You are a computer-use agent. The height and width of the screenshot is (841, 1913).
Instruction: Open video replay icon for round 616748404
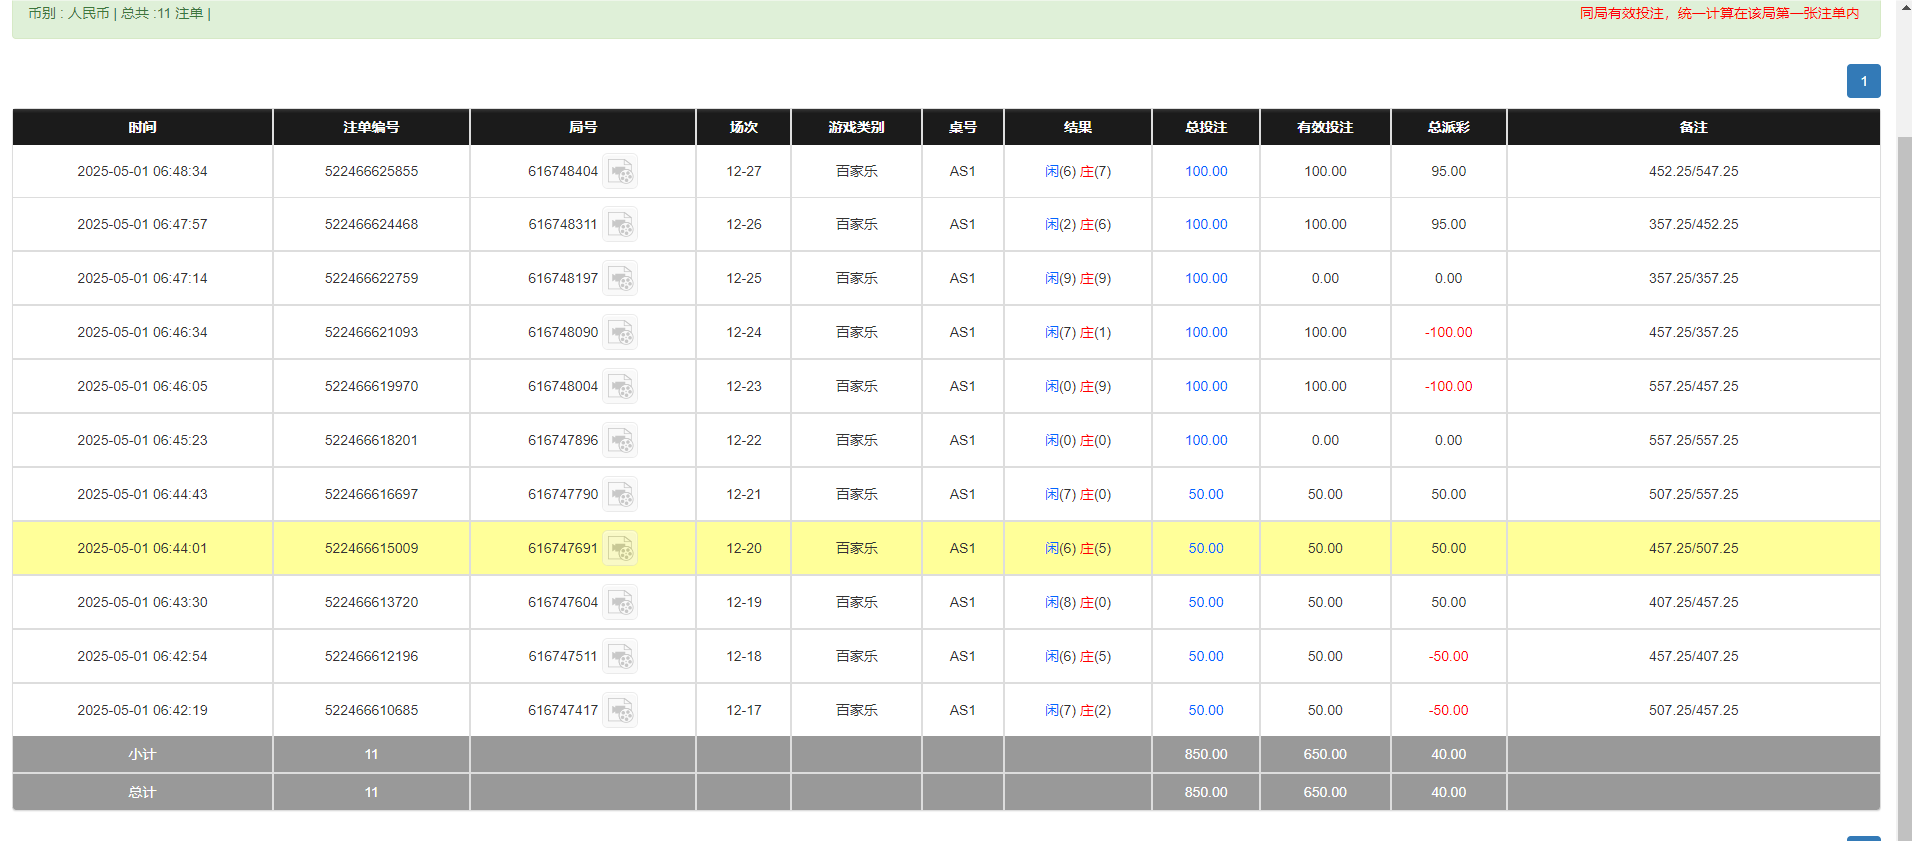click(x=620, y=172)
